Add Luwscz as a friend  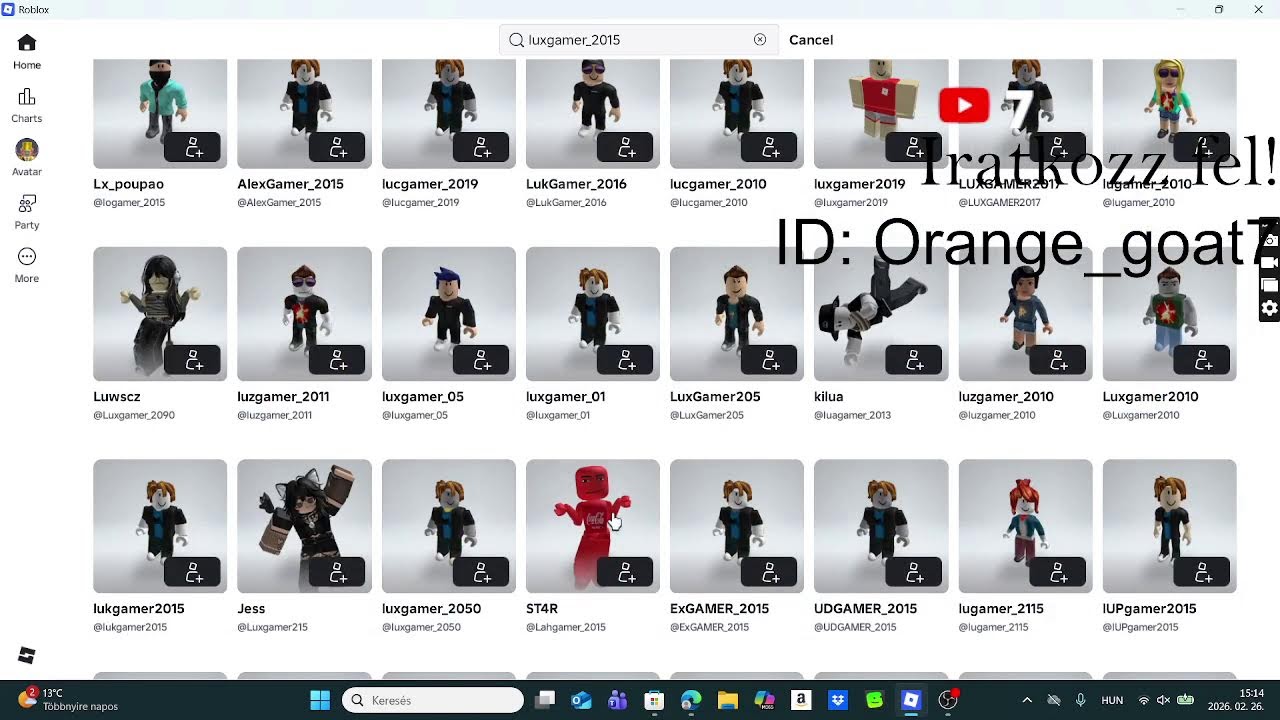(194, 360)
